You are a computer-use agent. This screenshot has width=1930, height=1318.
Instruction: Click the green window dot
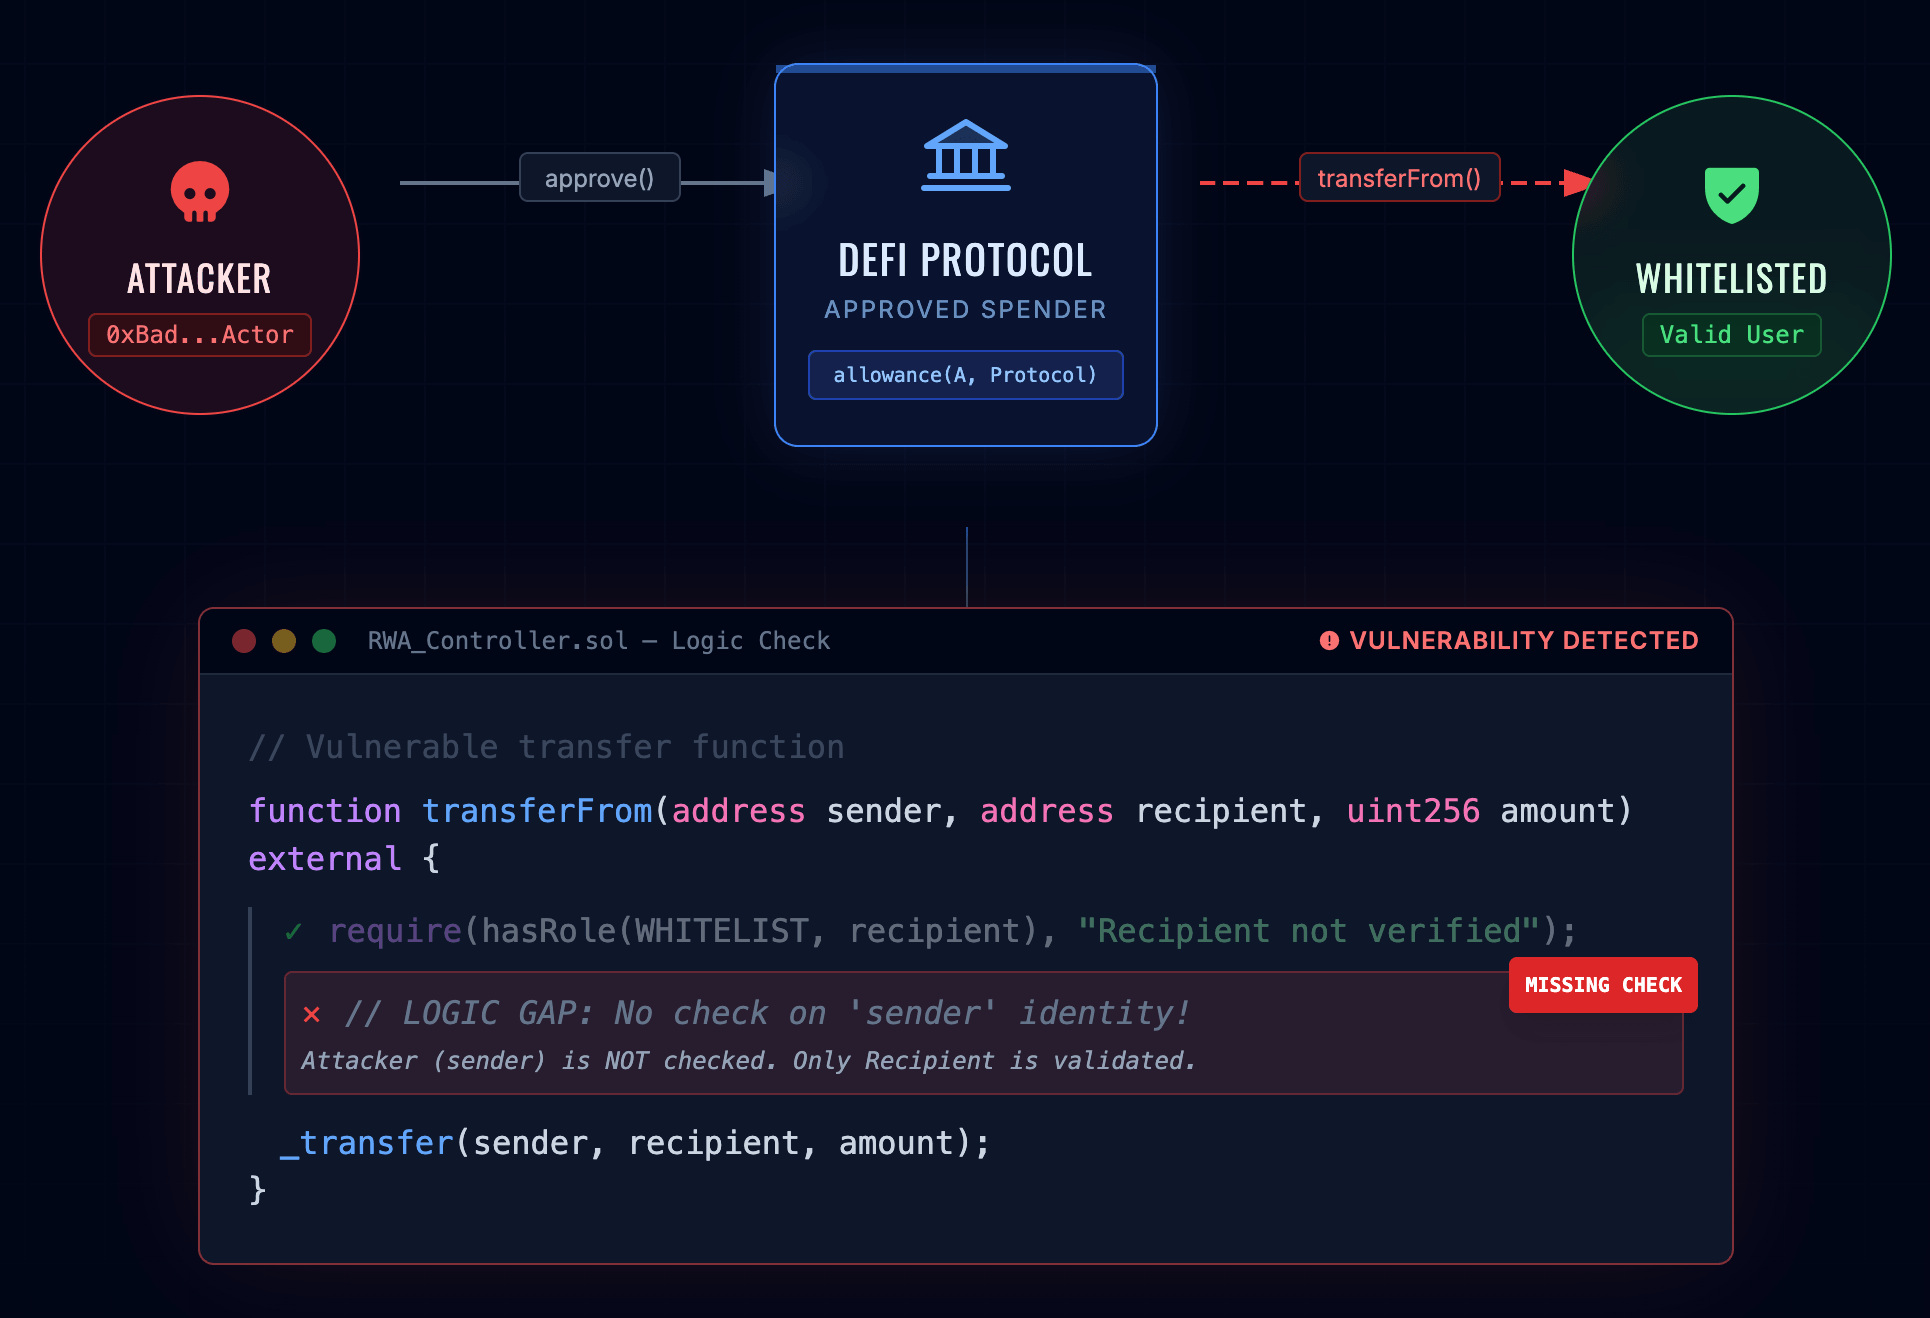click(x=324, y=641)
